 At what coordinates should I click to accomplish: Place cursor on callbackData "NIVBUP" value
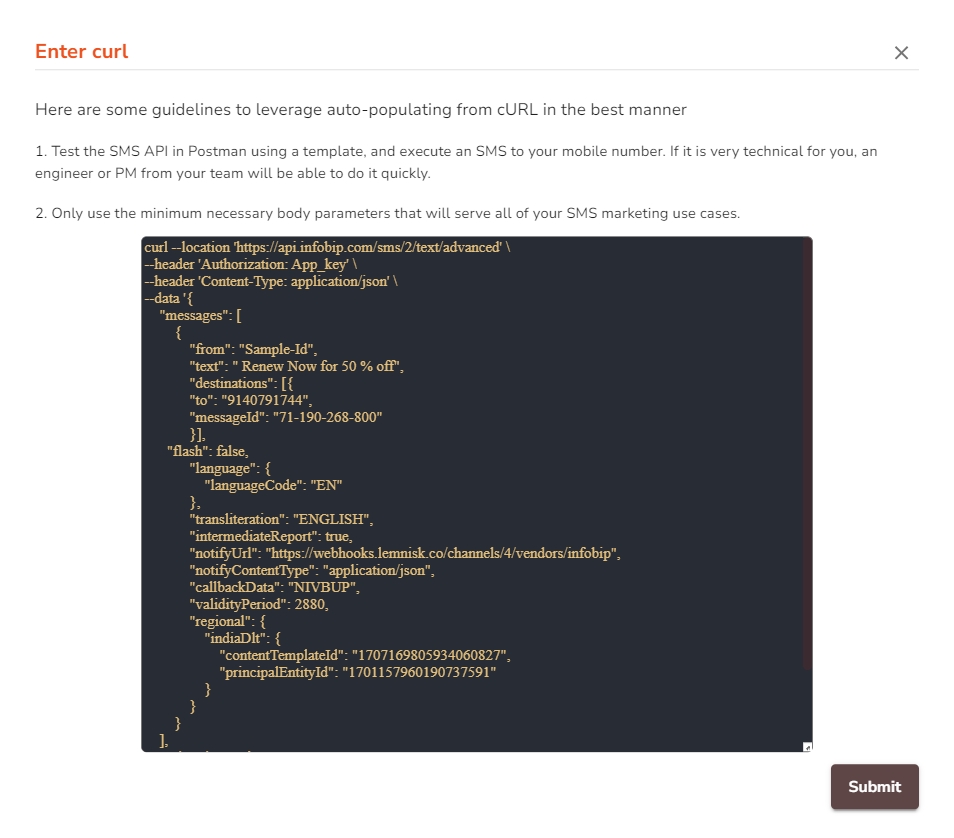pyautogui.click(x=323, y=587)
